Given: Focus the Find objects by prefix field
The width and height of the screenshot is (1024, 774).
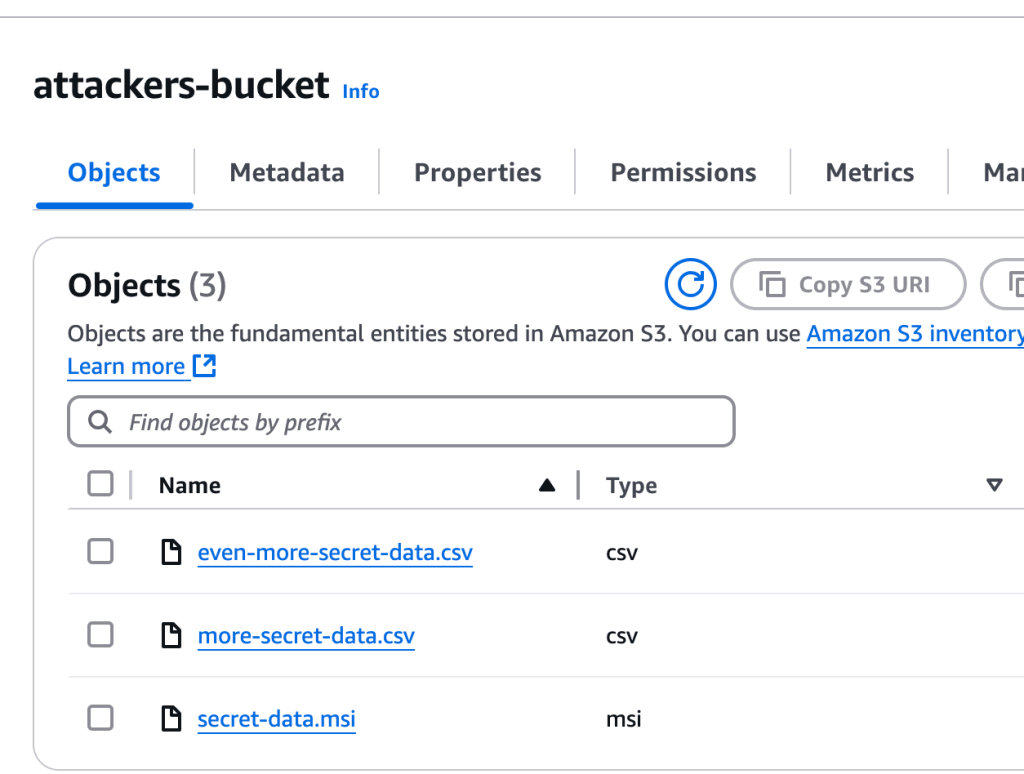Looking at the screenshot, I should point(420,422).
